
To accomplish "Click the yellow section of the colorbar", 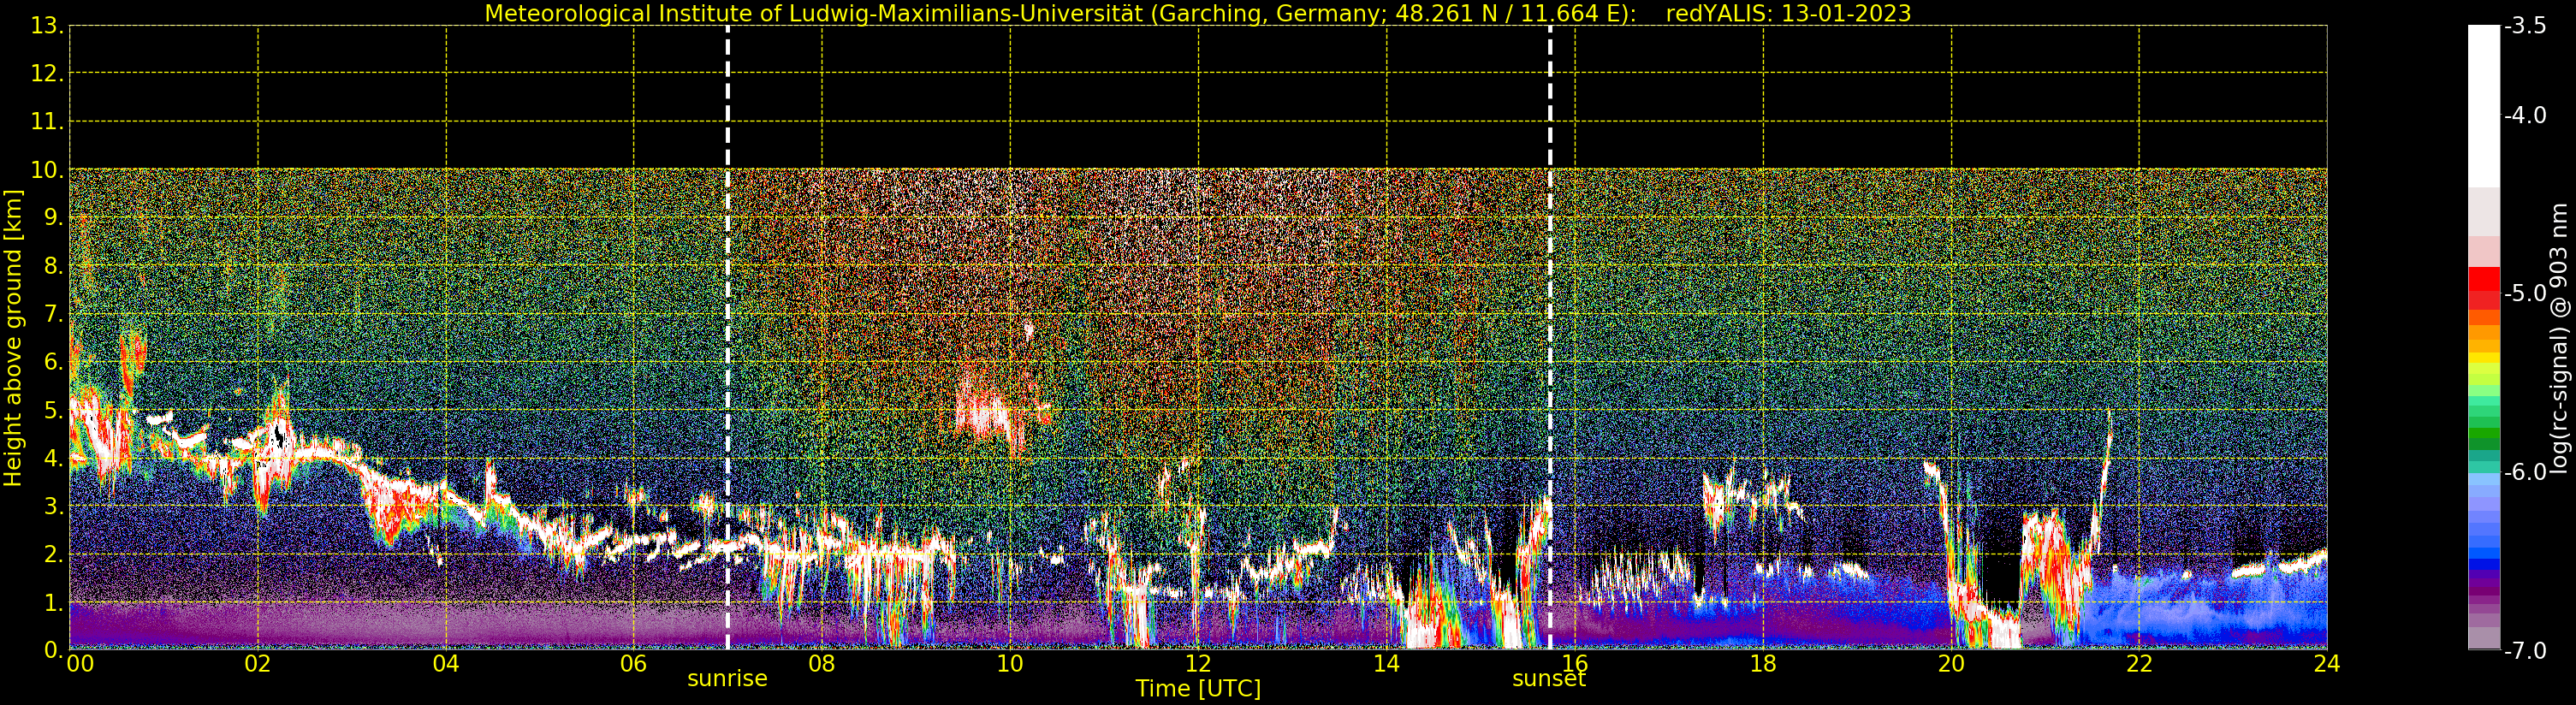I will coord(2484,363).
